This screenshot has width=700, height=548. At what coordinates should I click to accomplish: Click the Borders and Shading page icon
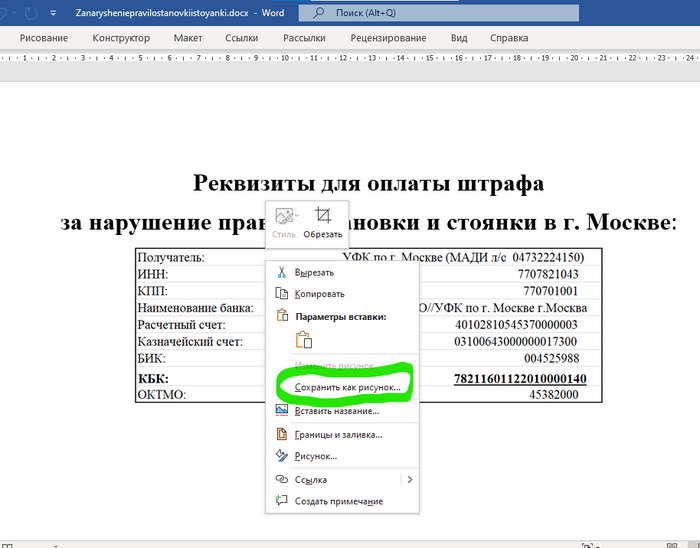[x=282, y=434]
